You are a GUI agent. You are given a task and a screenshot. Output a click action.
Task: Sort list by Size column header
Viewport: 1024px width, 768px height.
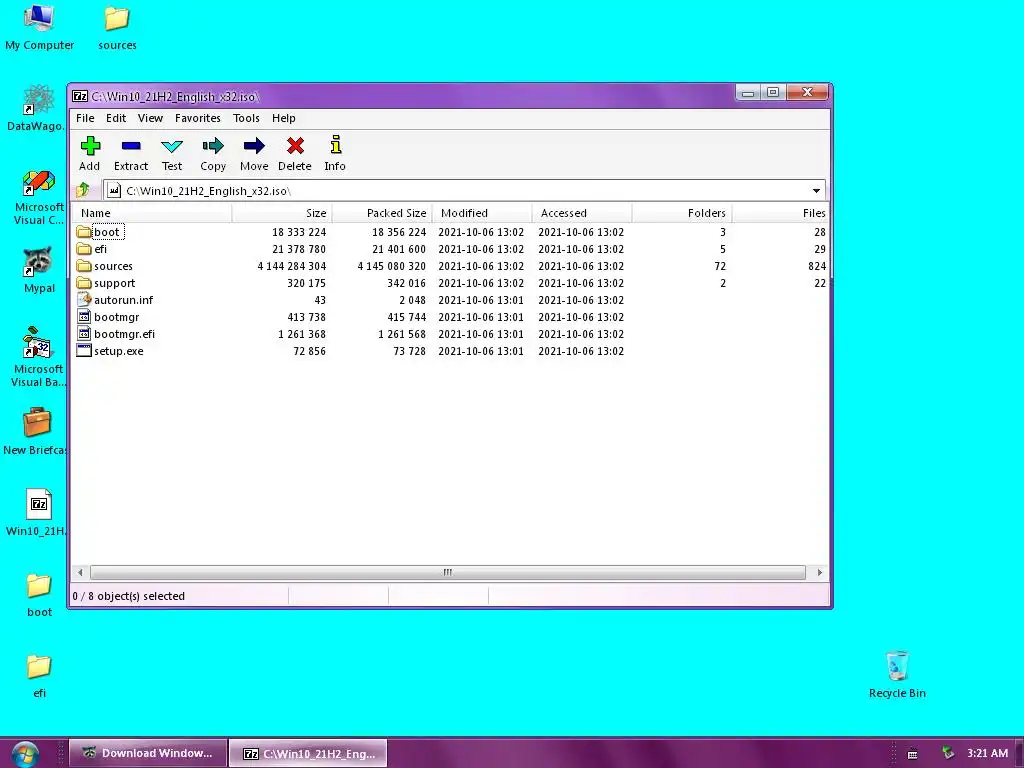(282, 213)
